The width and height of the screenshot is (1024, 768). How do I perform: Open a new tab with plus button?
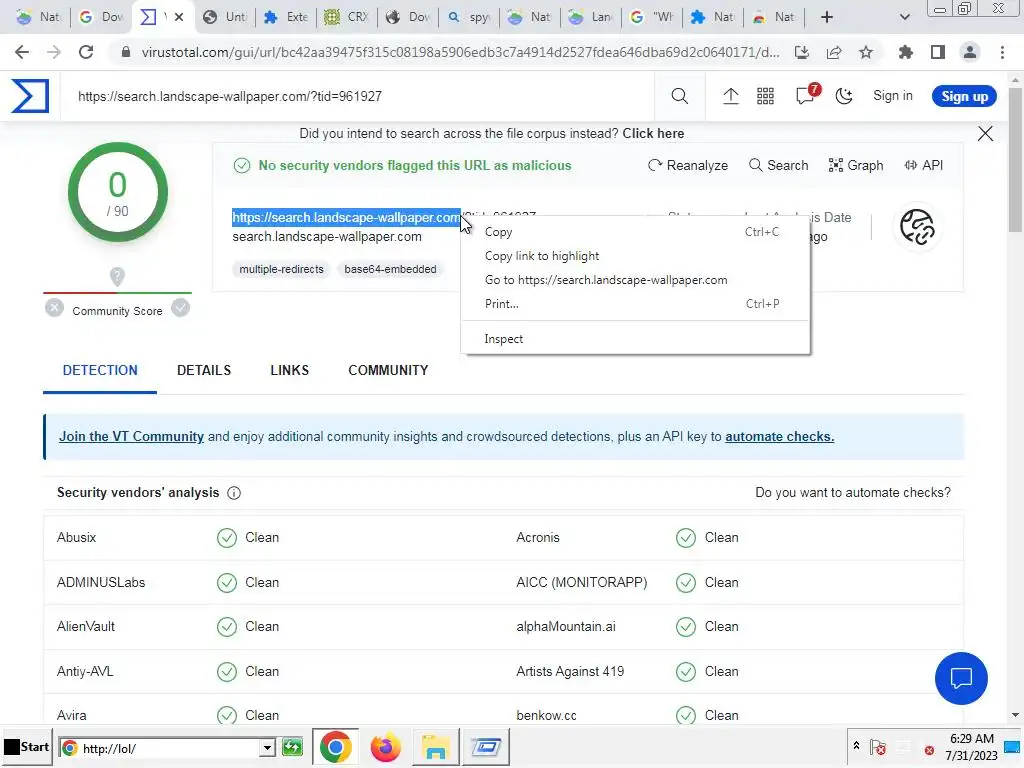(x=827, y=17)
